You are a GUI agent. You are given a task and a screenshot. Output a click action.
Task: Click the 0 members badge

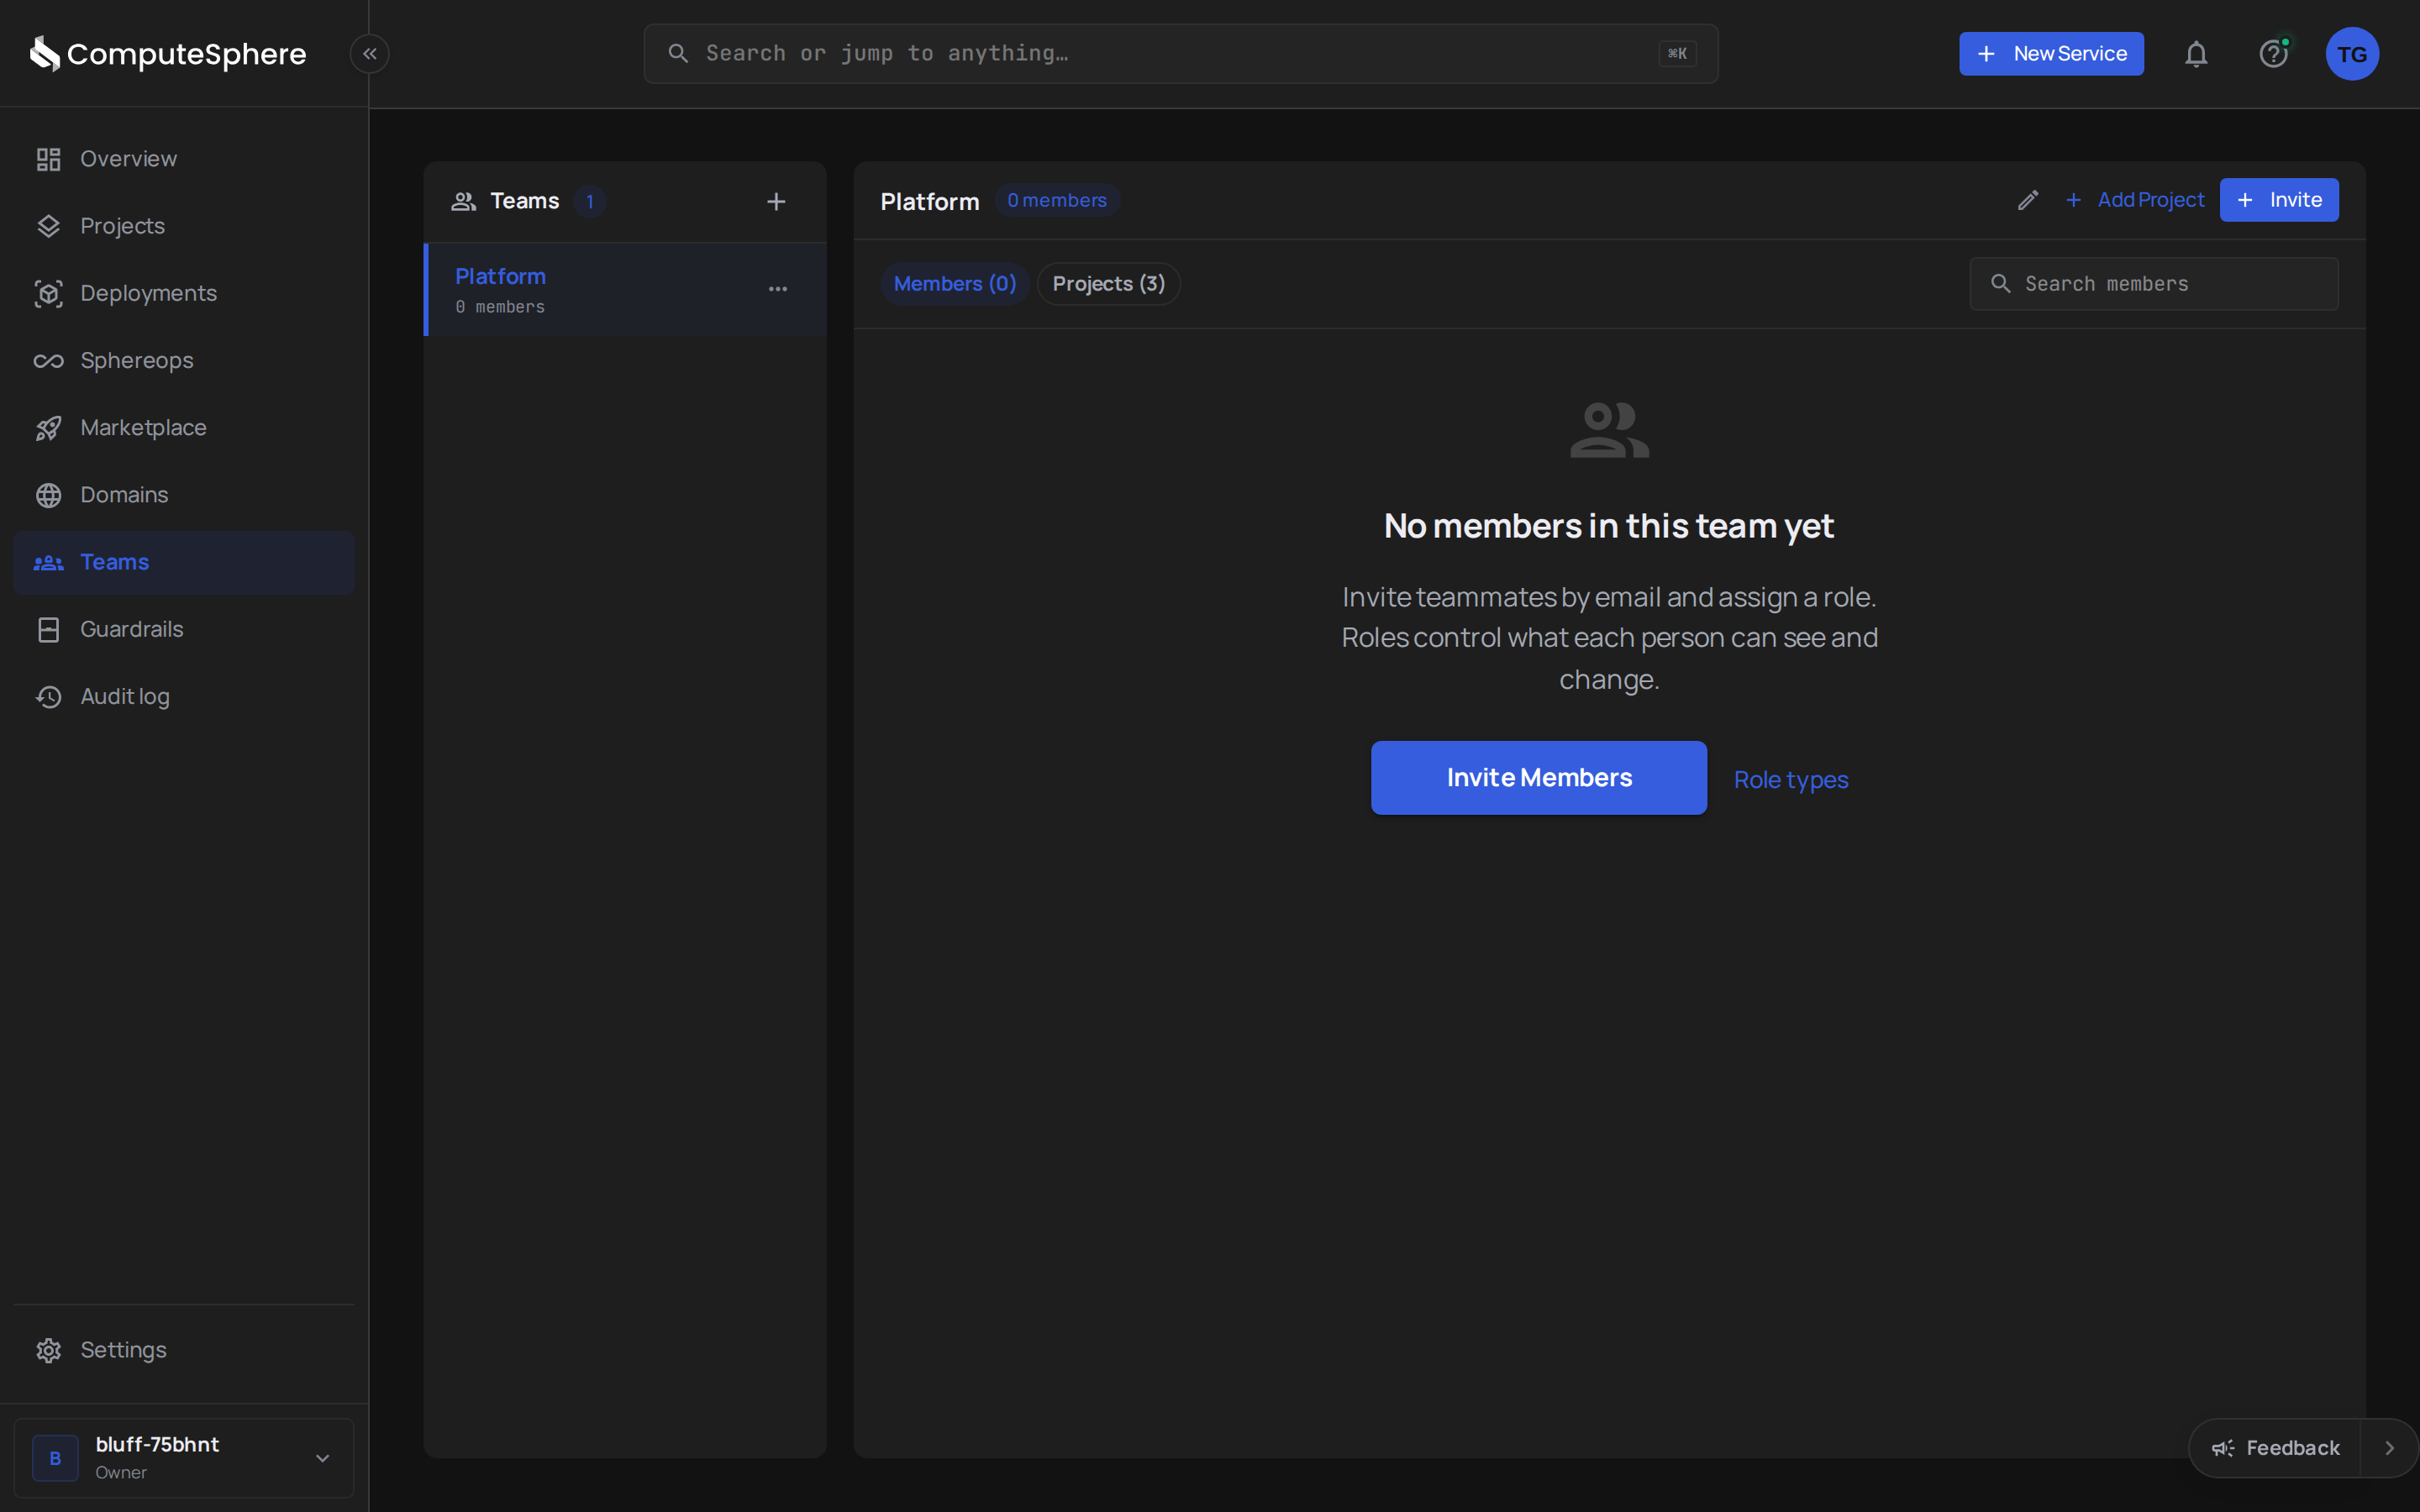(1057, 200)
